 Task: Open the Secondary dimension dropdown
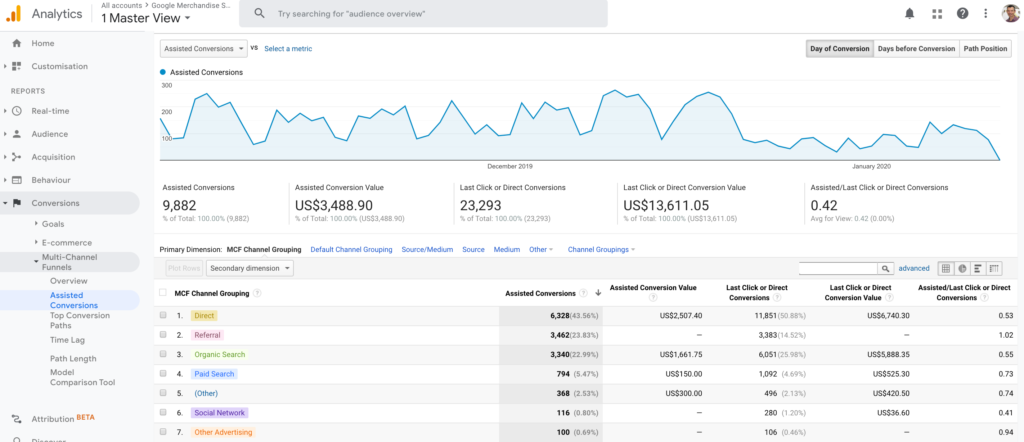249,268
